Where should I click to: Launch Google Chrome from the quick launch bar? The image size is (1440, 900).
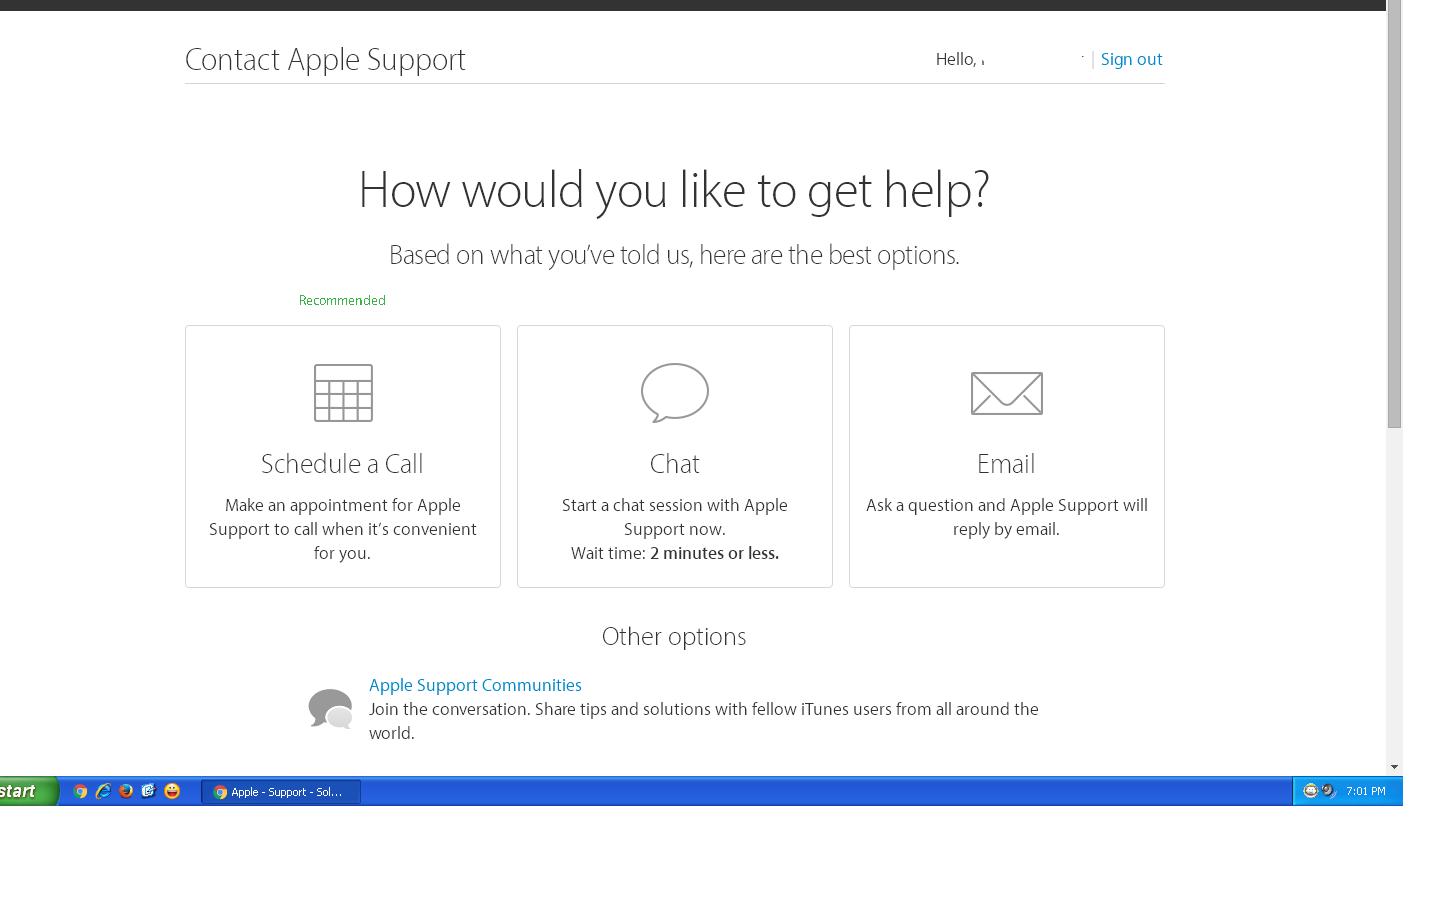coord(81,791)
